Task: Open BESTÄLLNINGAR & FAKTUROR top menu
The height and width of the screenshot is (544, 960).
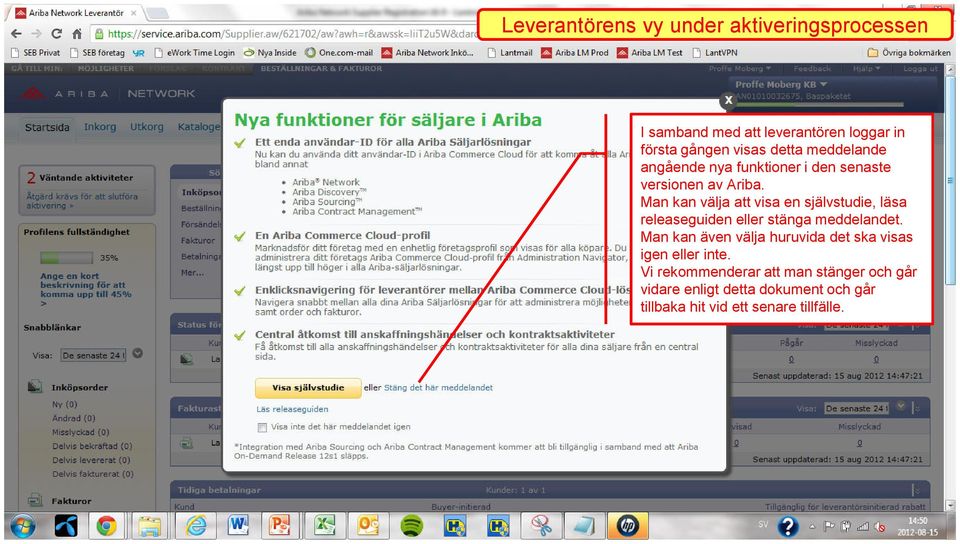Action: point(321,69)
